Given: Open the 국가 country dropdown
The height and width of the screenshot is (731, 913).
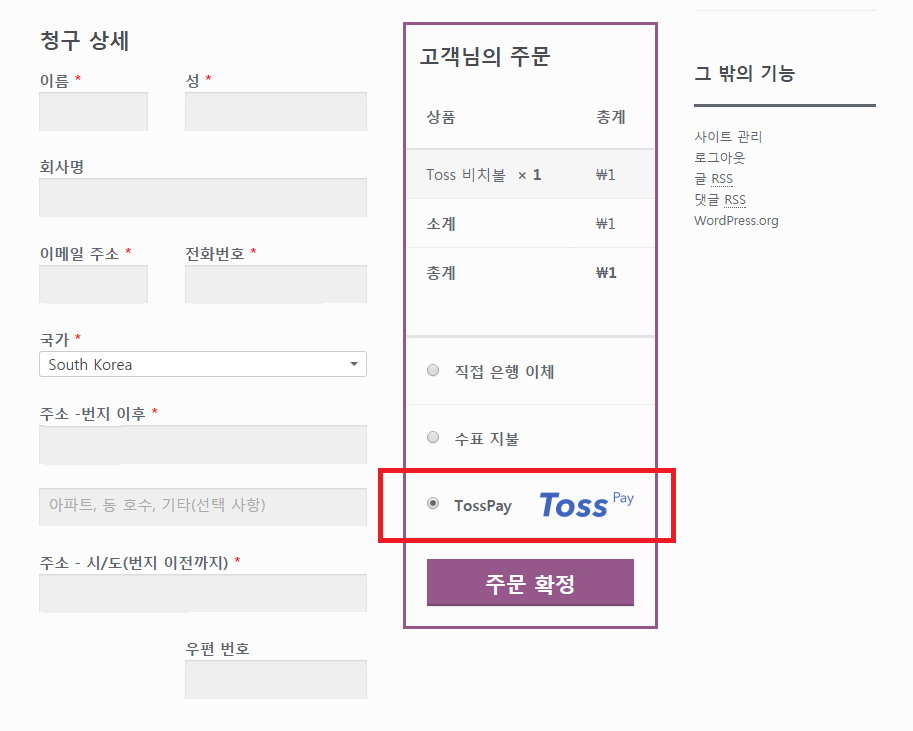Looking at the screenshot, I should 203,364.
